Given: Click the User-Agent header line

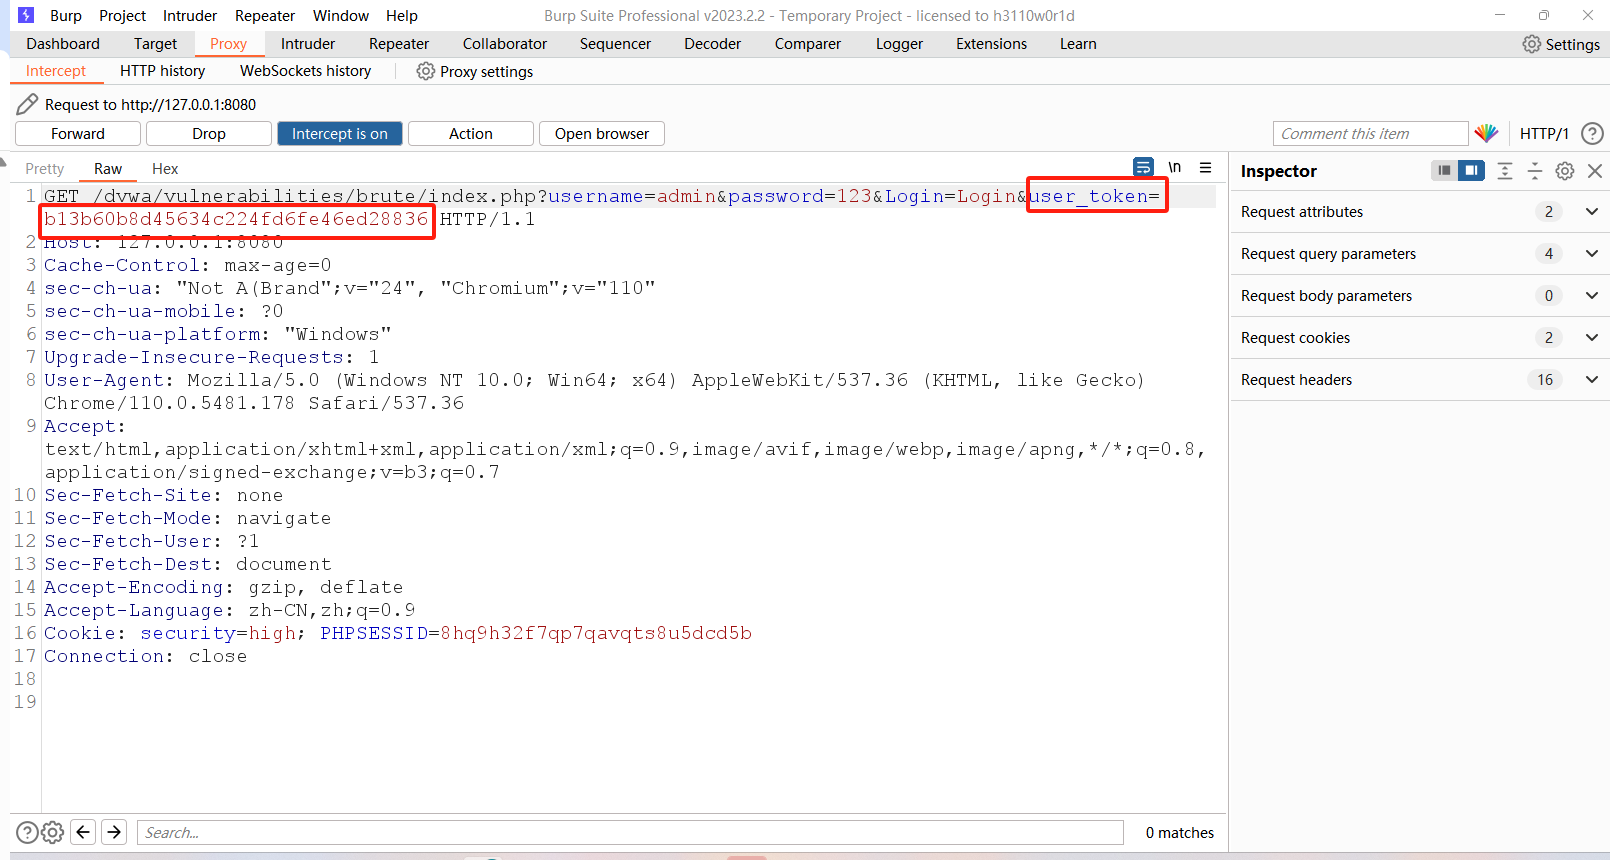Looking at the screenshot, I should point(594,391).
